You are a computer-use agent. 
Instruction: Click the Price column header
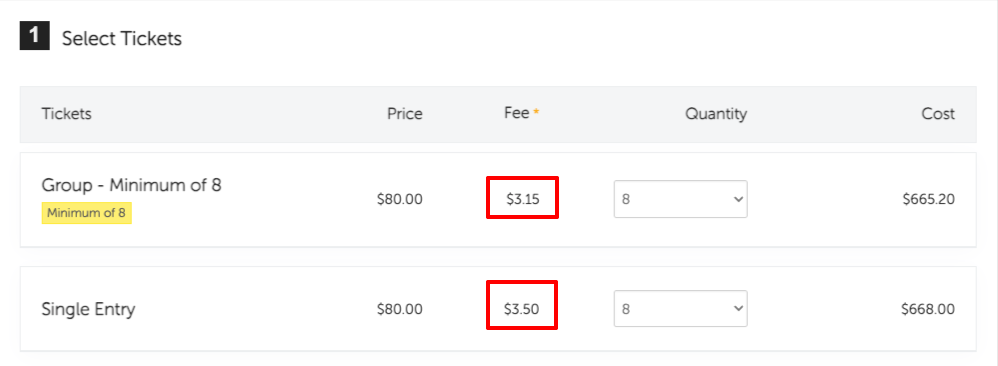(x=405, y=114)
